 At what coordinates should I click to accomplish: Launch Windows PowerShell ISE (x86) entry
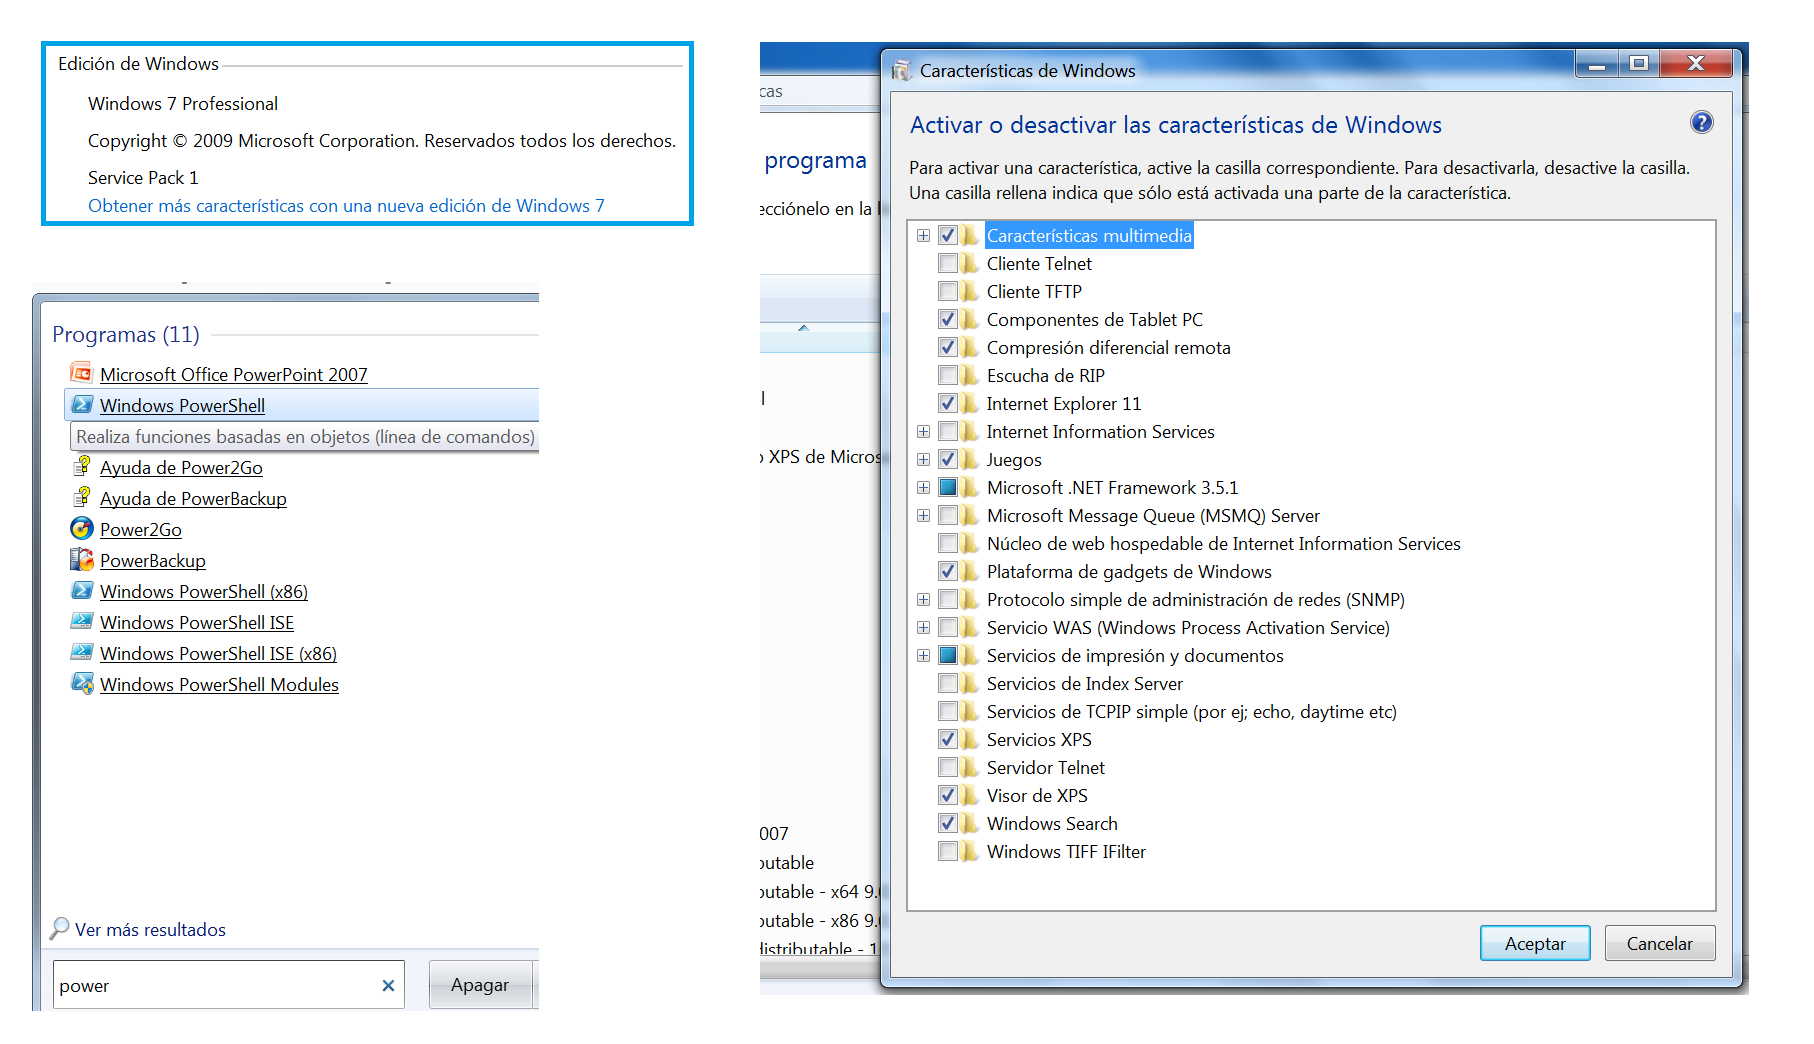pos(218,653)
